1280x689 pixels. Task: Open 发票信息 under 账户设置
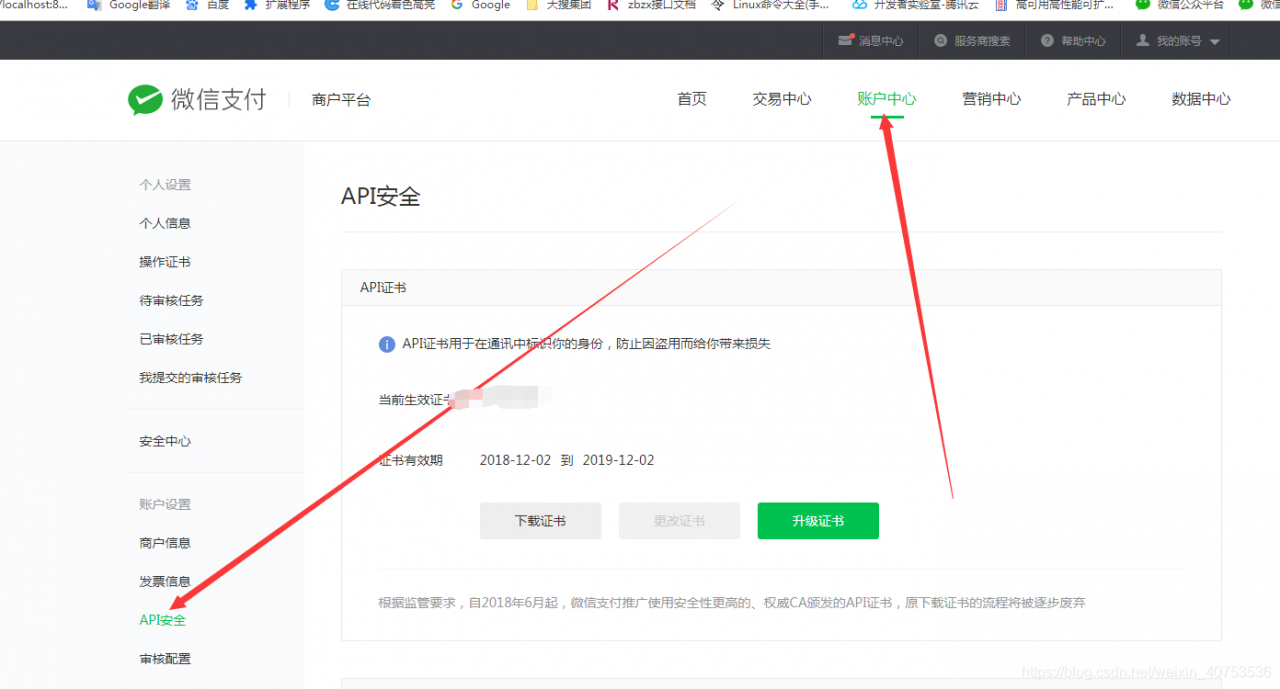click(165, 581)
